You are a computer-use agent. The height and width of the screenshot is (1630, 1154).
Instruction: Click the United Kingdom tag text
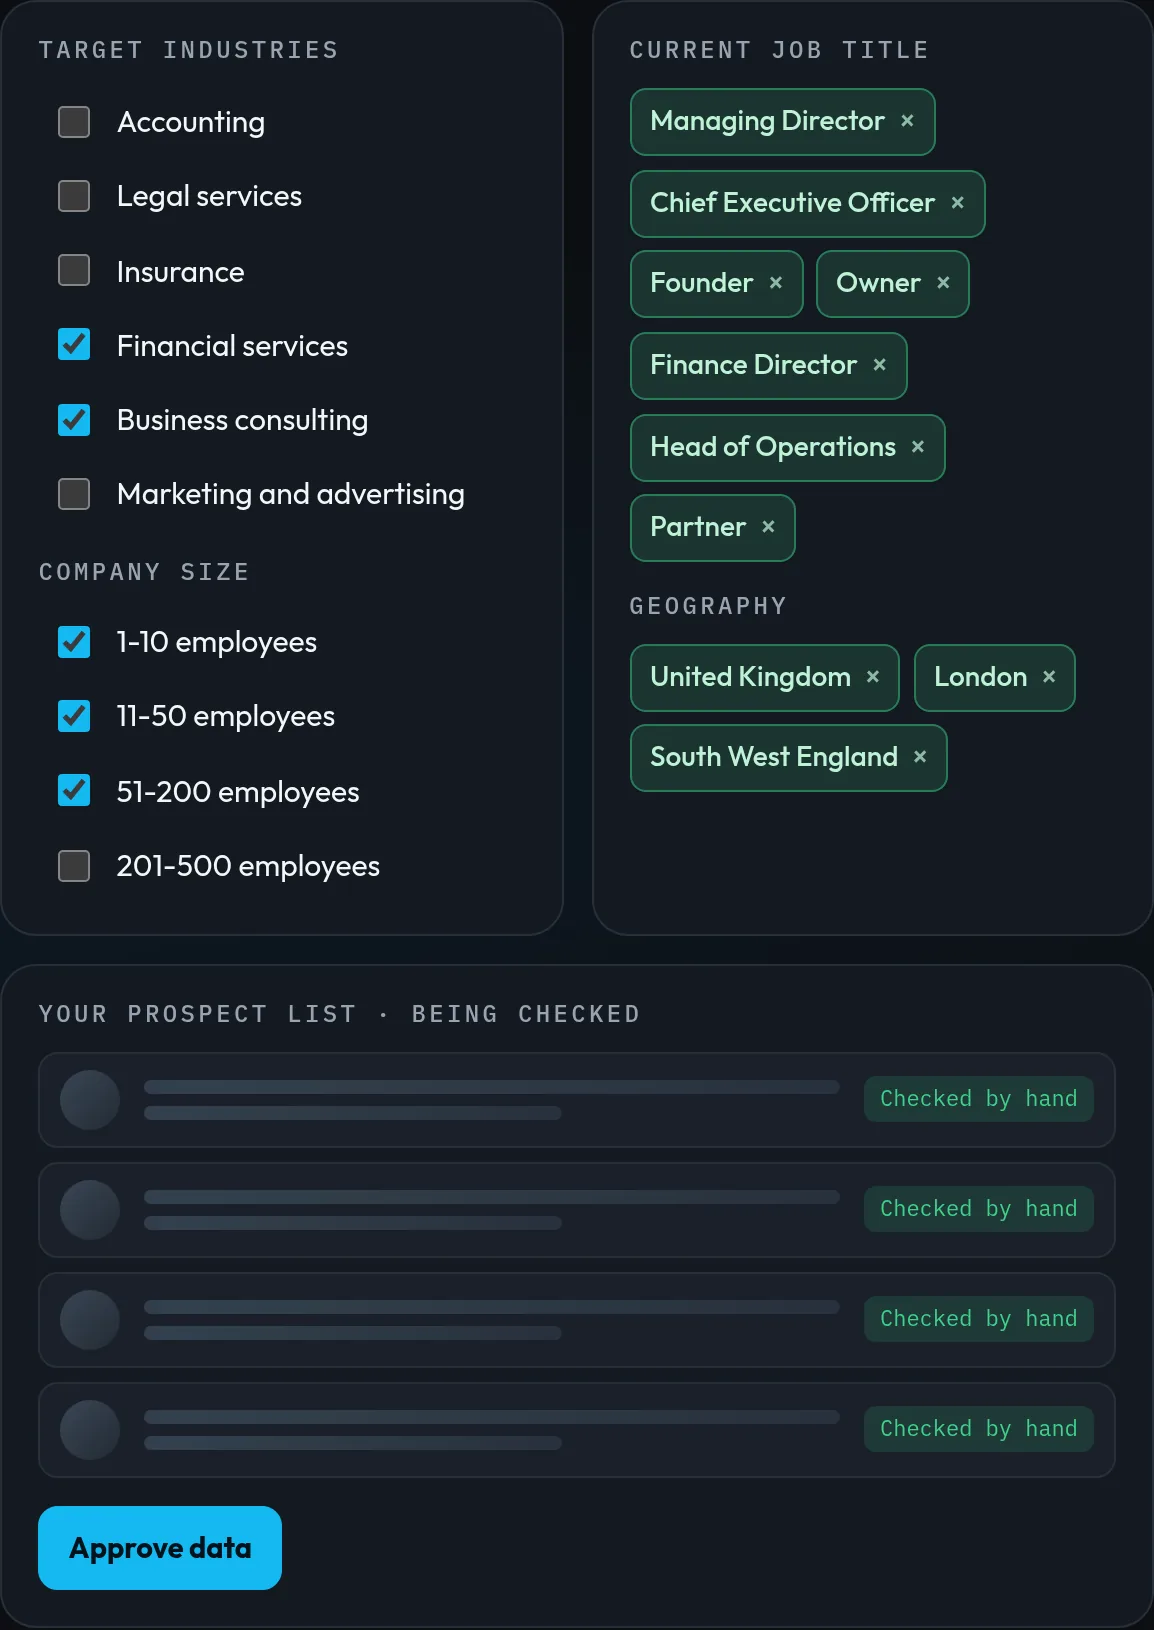click(x=750, y=677)
